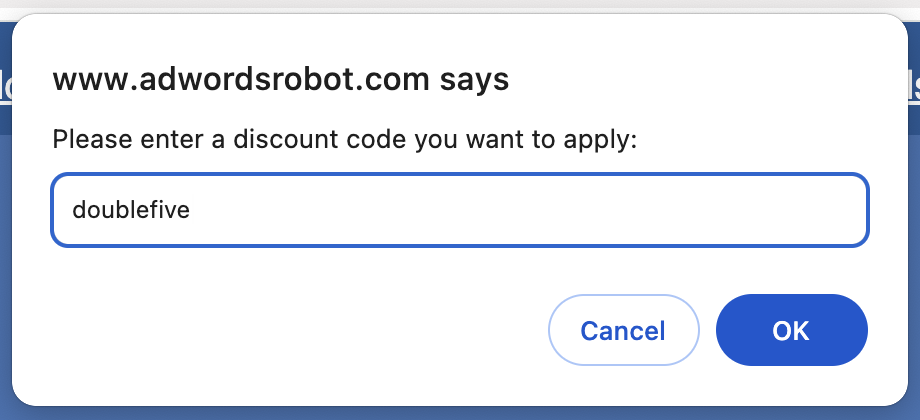Click the "www.adwordsrobot.com says" dialog title
The image size is (920, 420).
(281, 78)
